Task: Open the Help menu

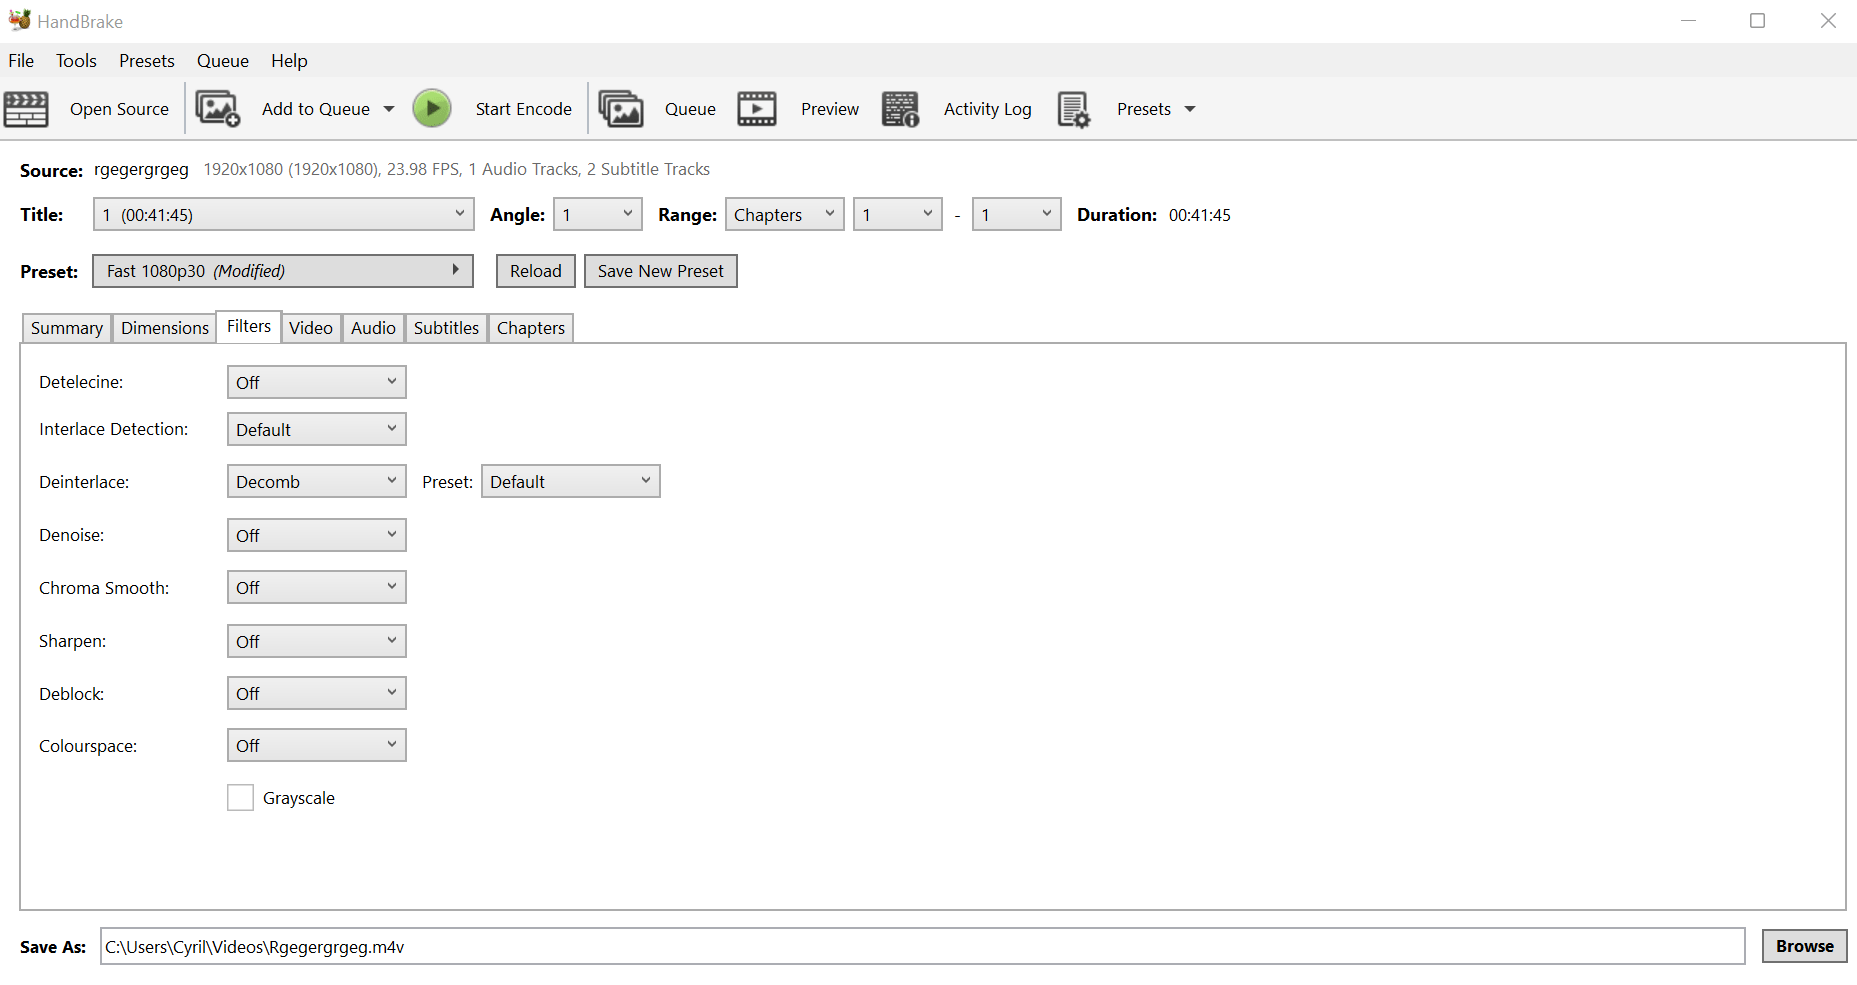Action: (289, 61)
